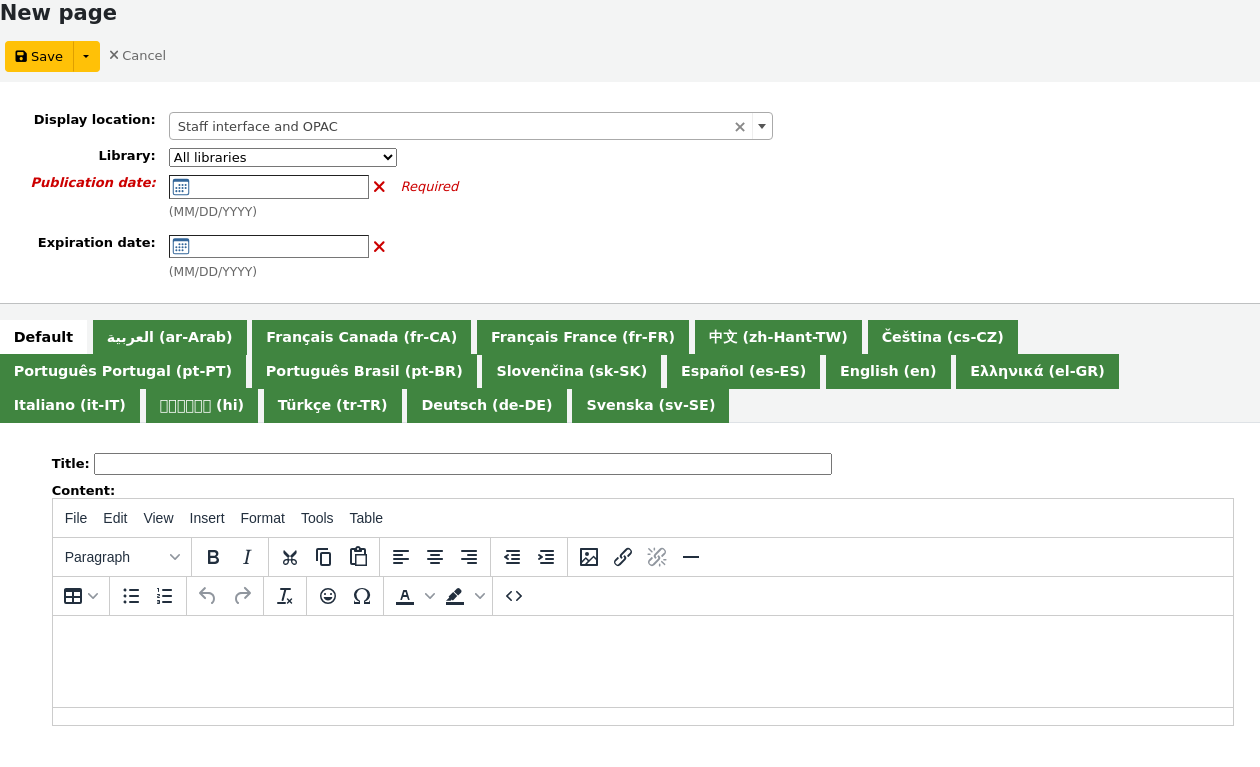Open the Library selection dropdown
The width and height of the screenshot is (1260, 767).
tap(282, 157)
